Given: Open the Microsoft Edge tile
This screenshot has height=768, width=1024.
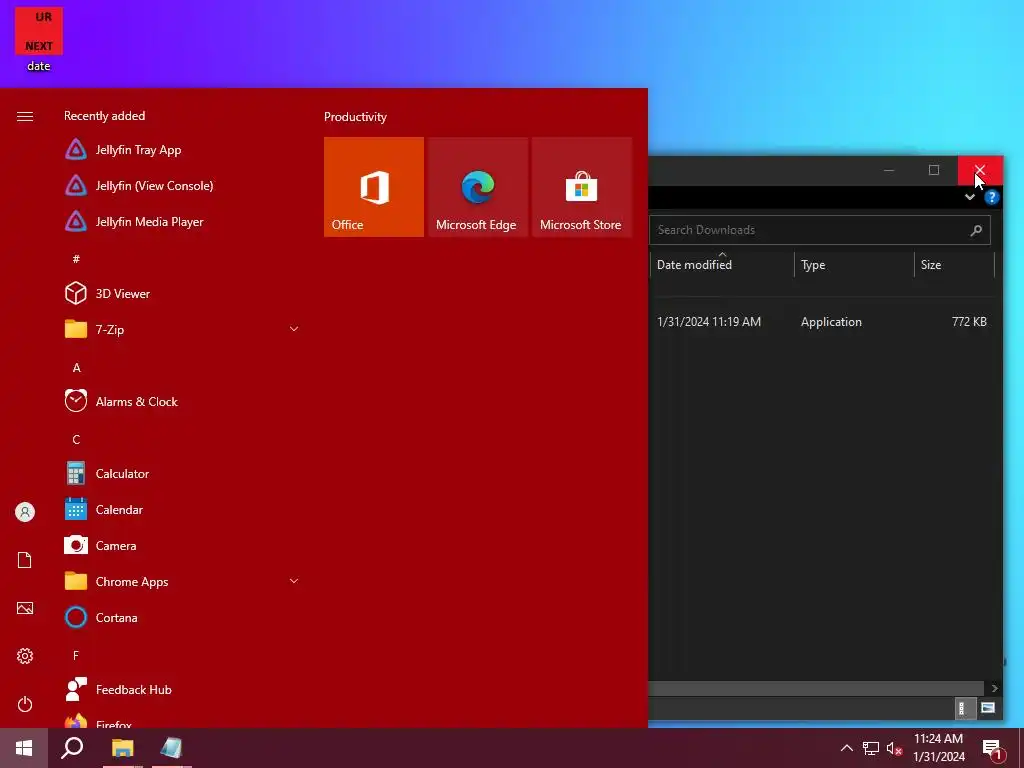Looking at the screenshot, I should 477,187.
